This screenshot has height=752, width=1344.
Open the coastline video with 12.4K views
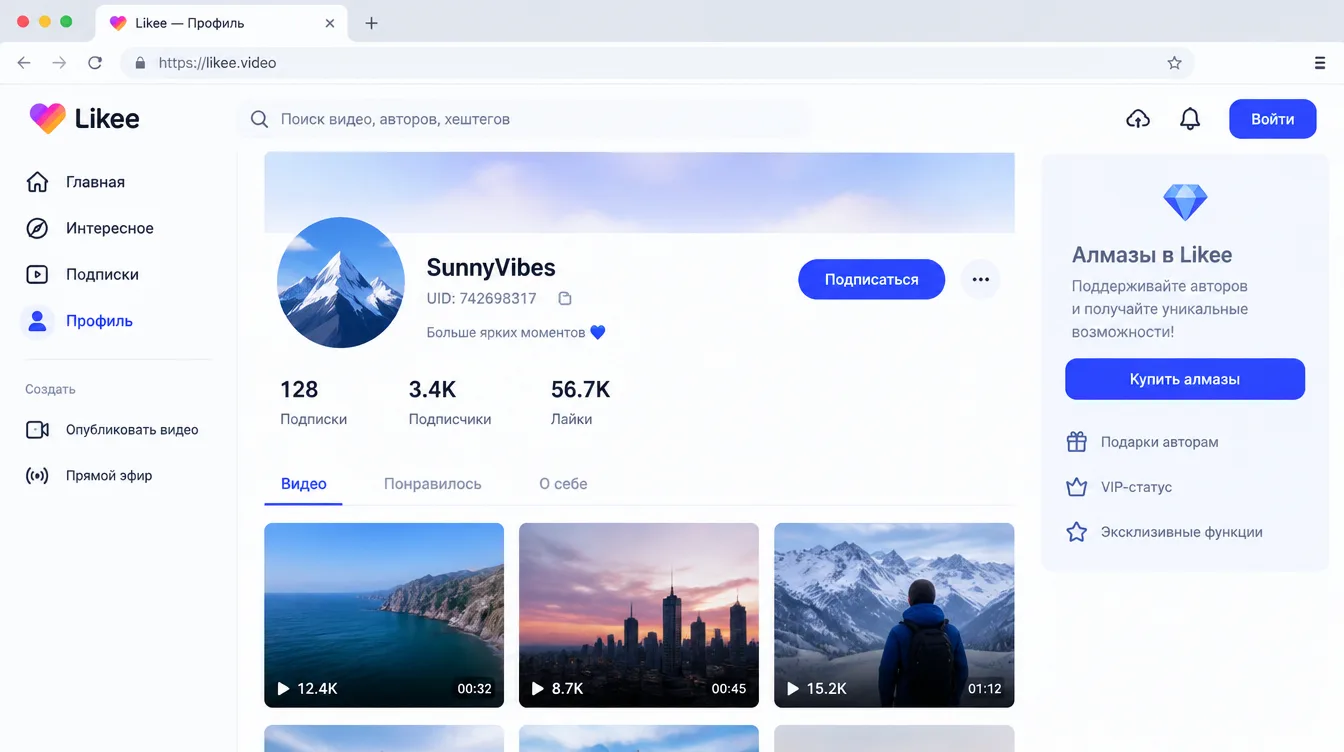tap(384, 615)
